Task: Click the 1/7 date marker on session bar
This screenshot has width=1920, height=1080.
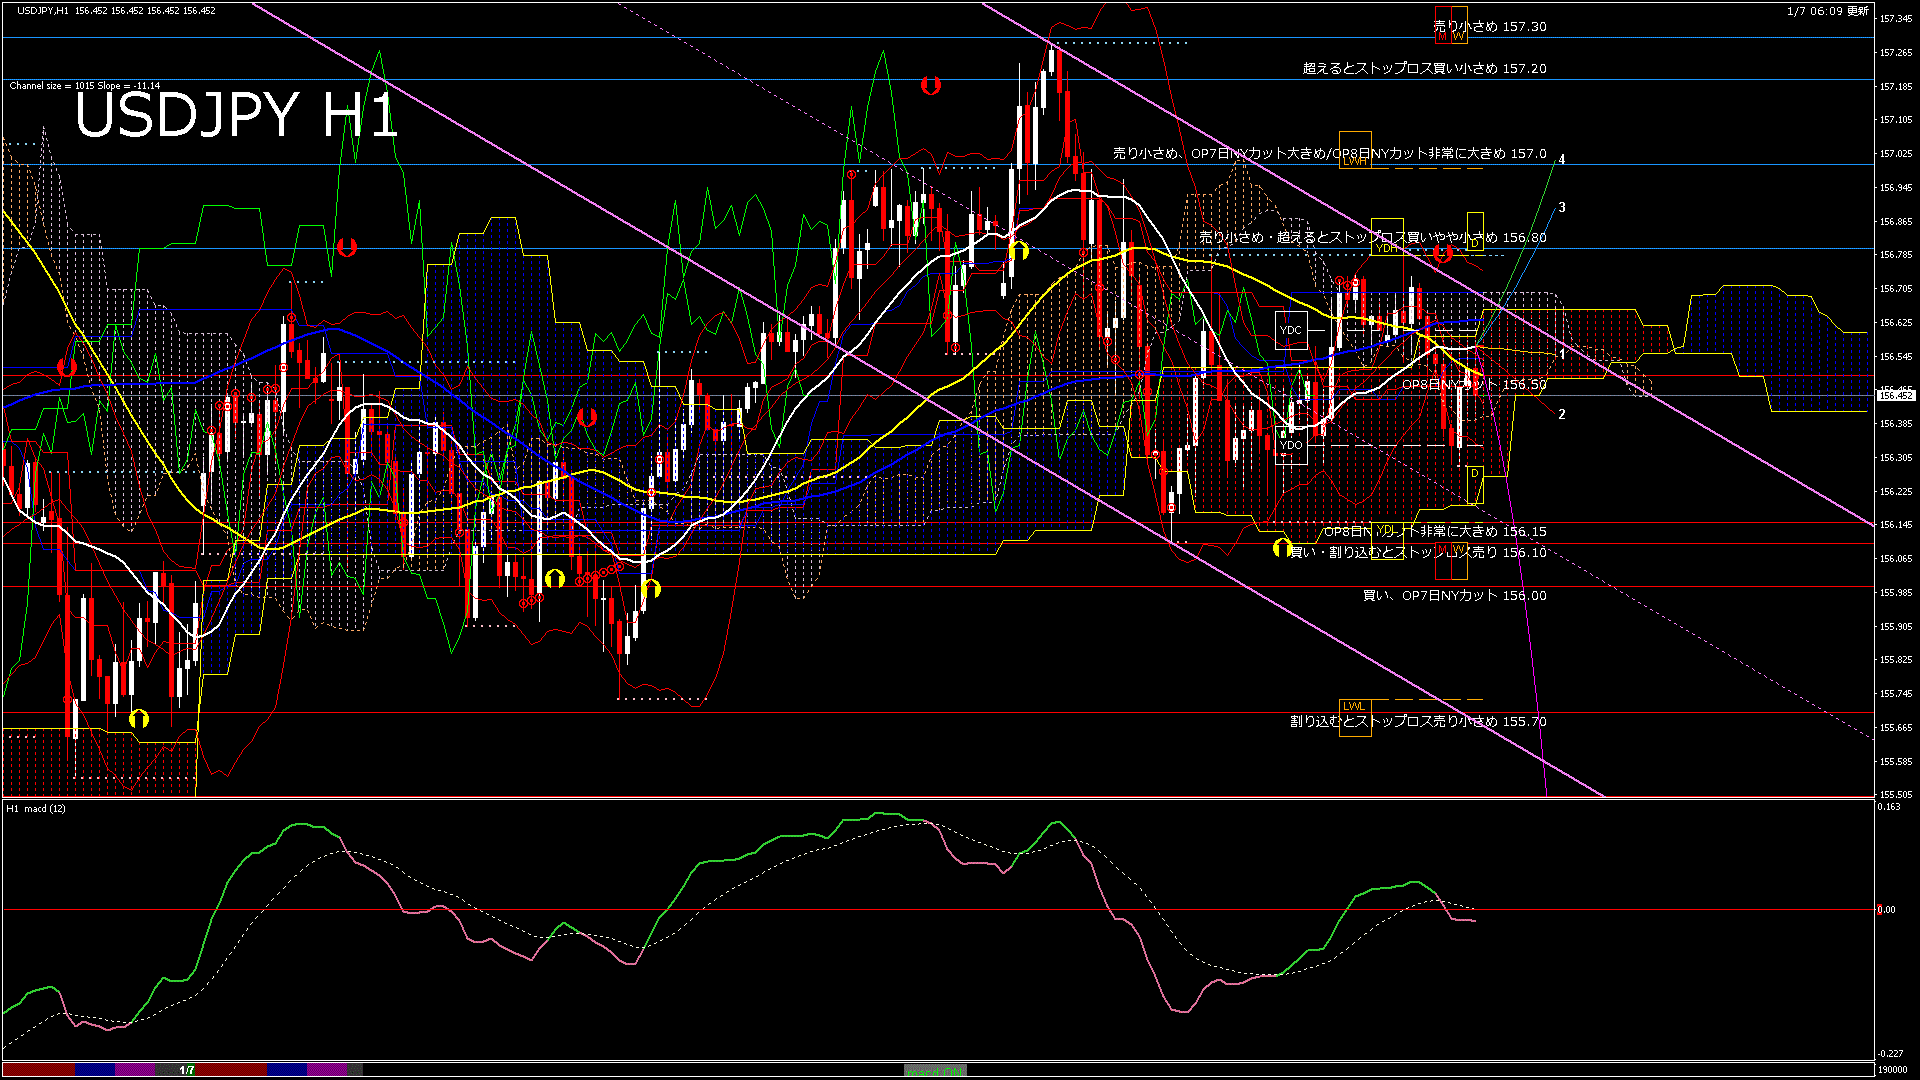Action: click(x=187, y=1070)
